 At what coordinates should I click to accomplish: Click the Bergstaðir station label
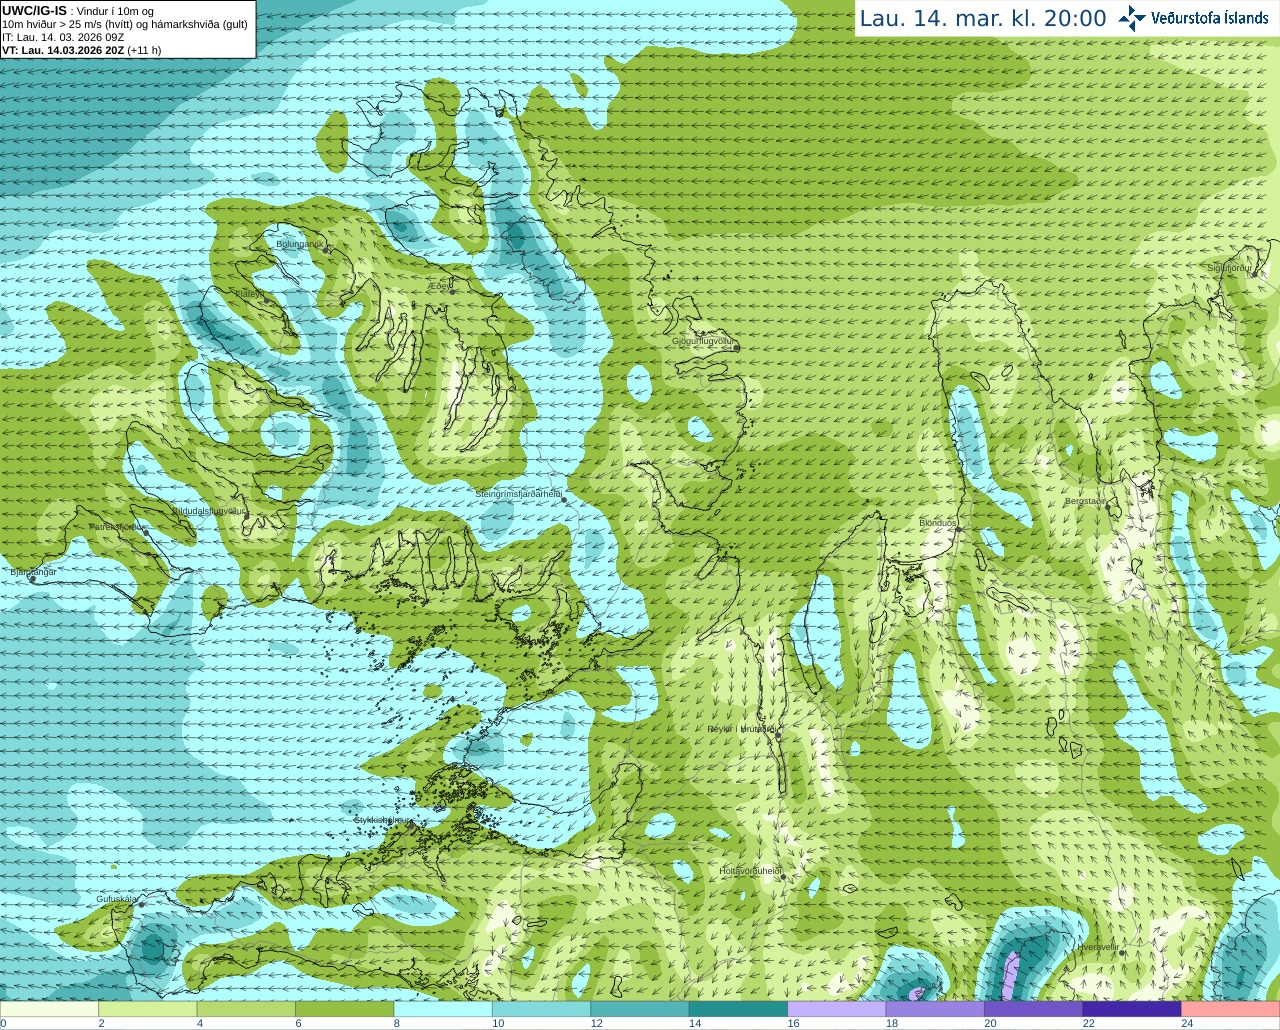pos(1085,501)
